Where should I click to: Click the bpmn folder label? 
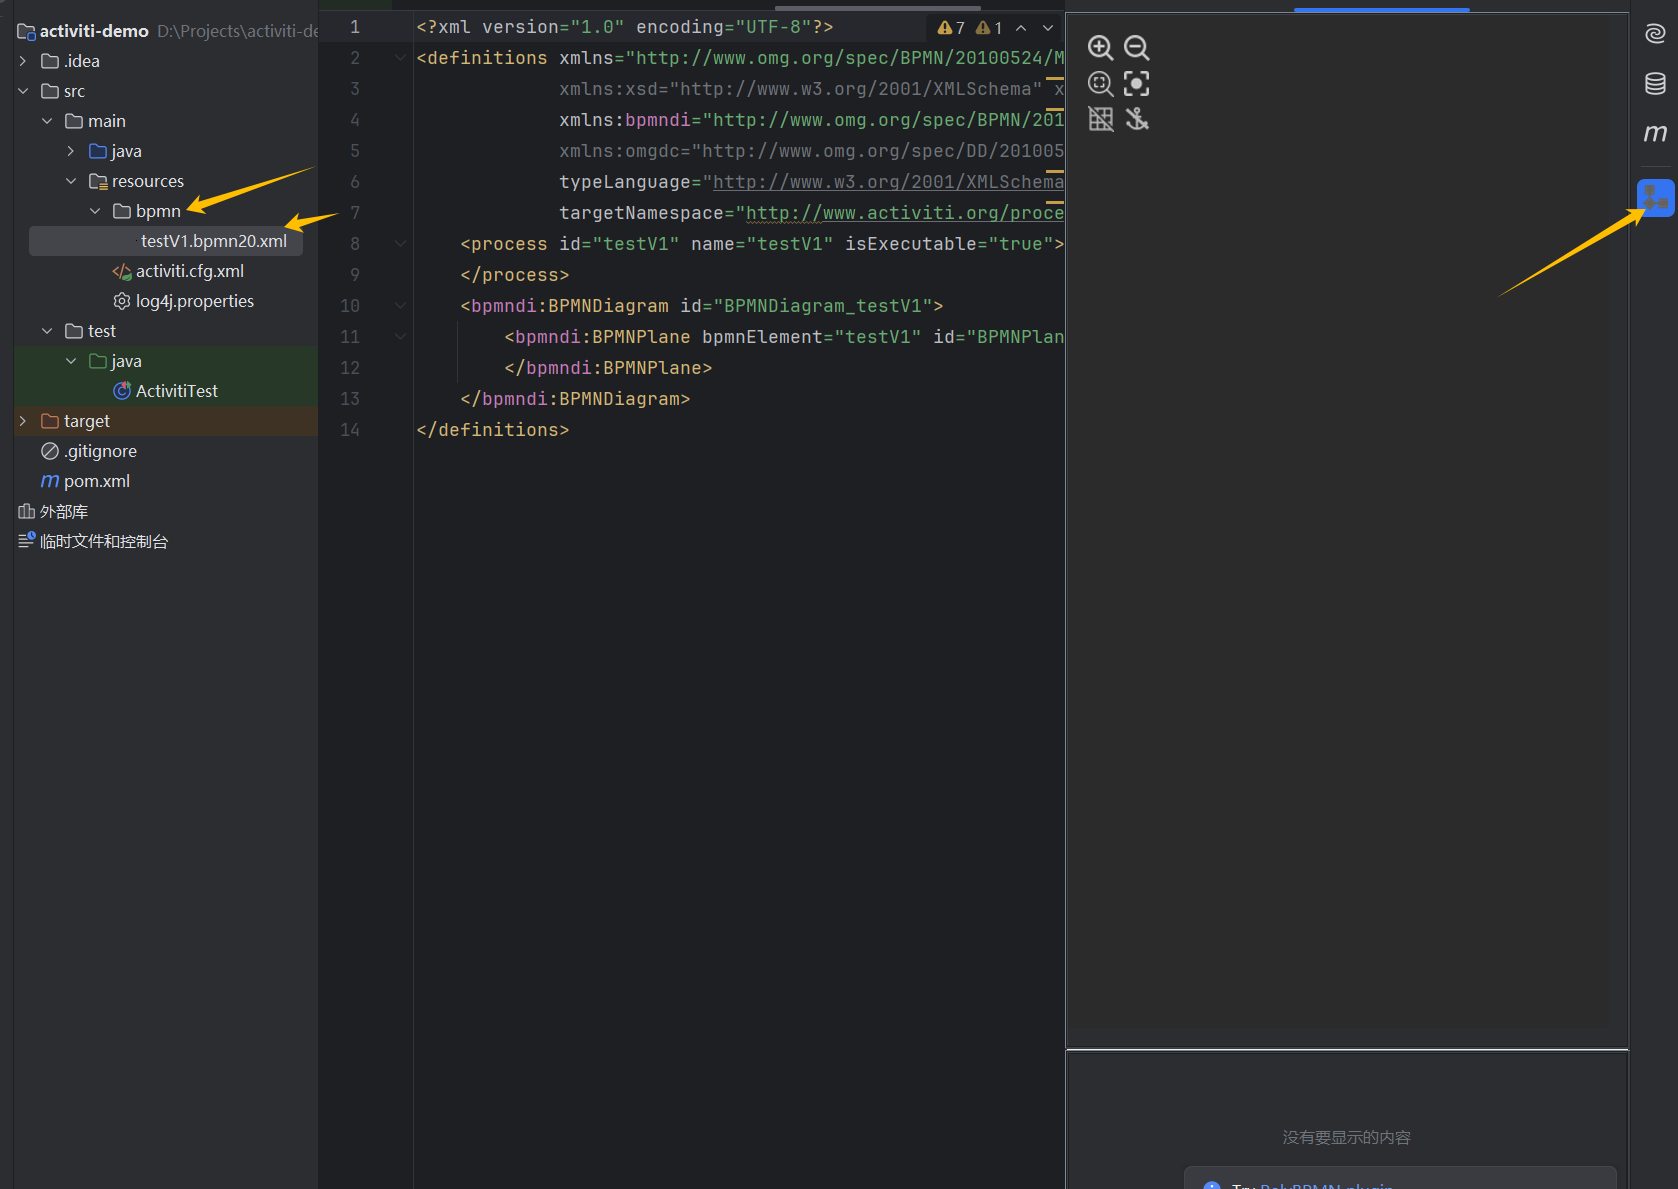pos(158,211)
